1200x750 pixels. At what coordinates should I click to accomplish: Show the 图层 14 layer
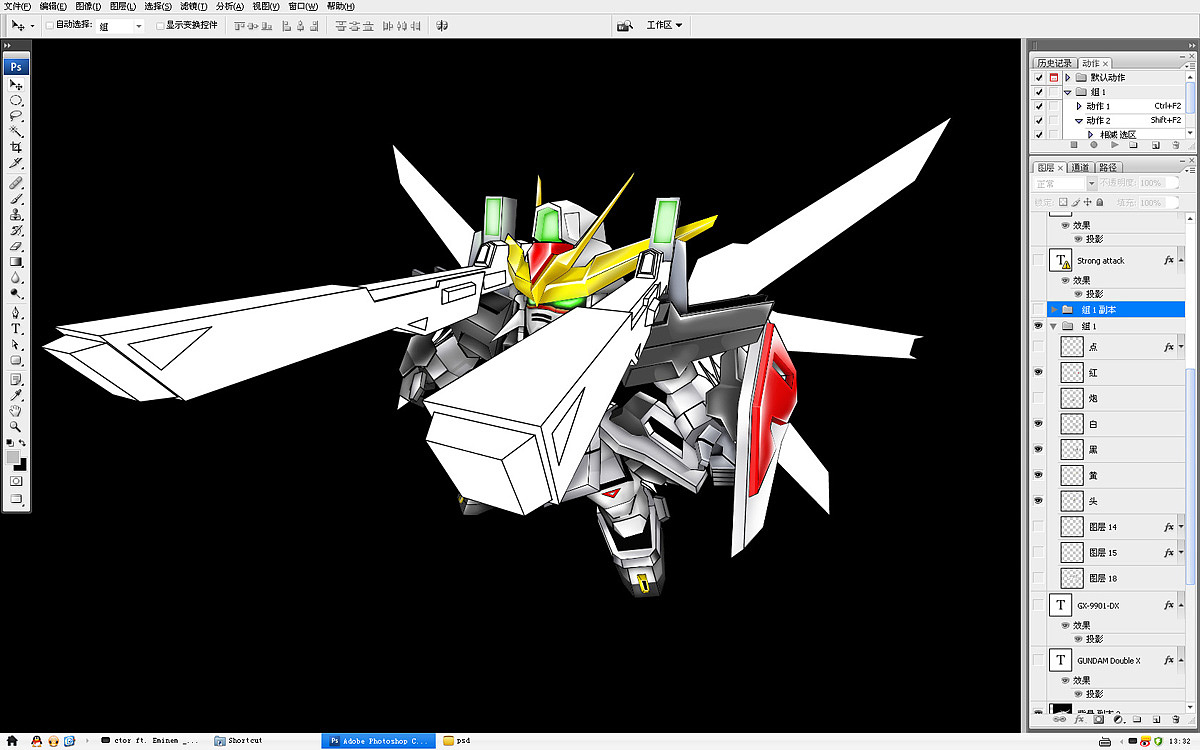(x=1038, y=526)
